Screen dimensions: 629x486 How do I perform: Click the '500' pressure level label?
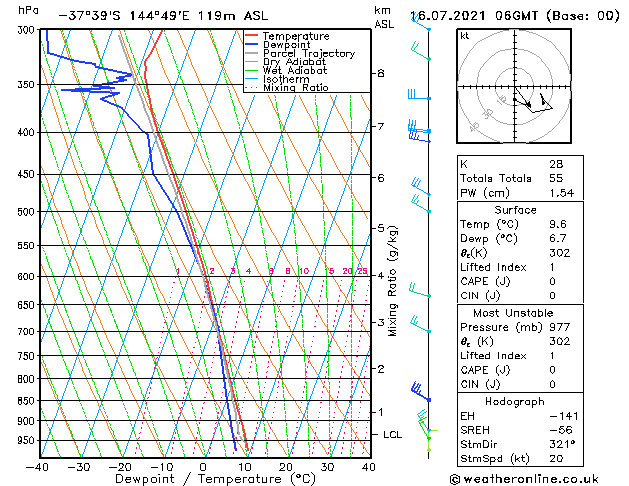28,212
